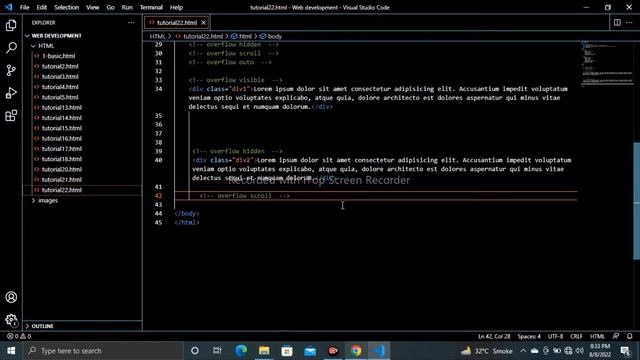
Task: Open tutorial17.html file
Action: [62, 149]
